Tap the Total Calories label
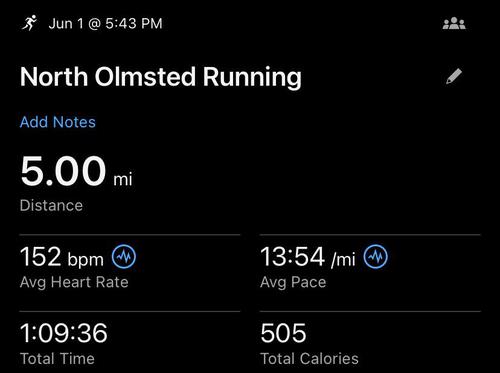Viewport: 500px width, 373px height. click(309, 359)
